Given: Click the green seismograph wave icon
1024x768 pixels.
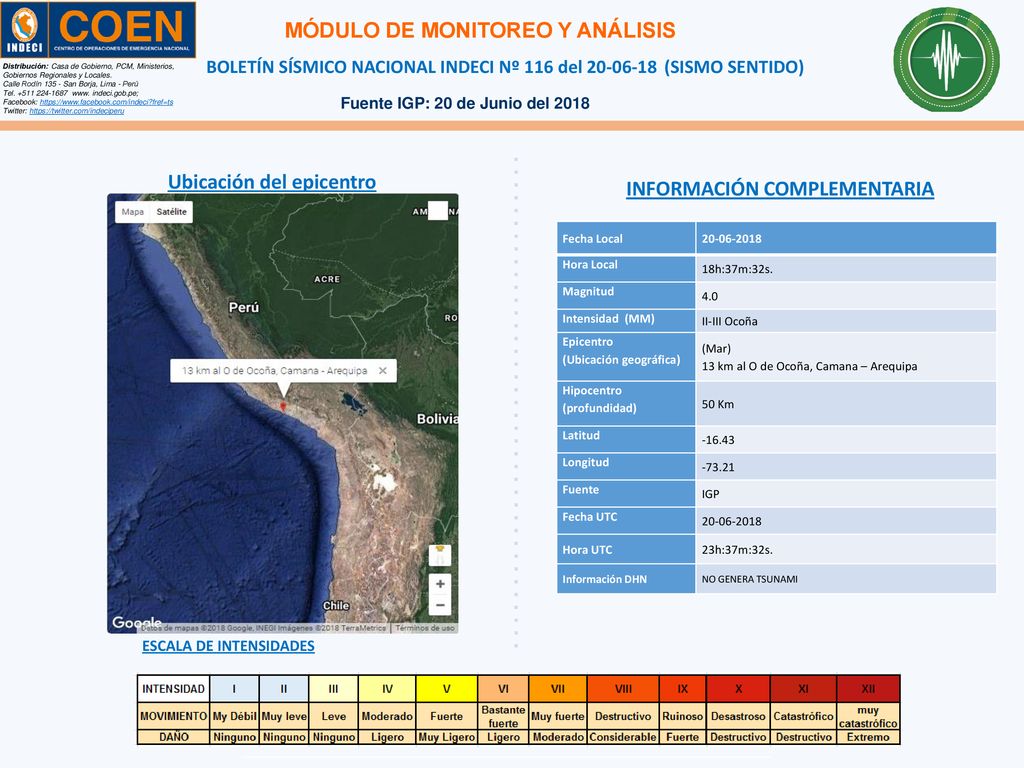Looking at the screenshot, I should (946, 59).
